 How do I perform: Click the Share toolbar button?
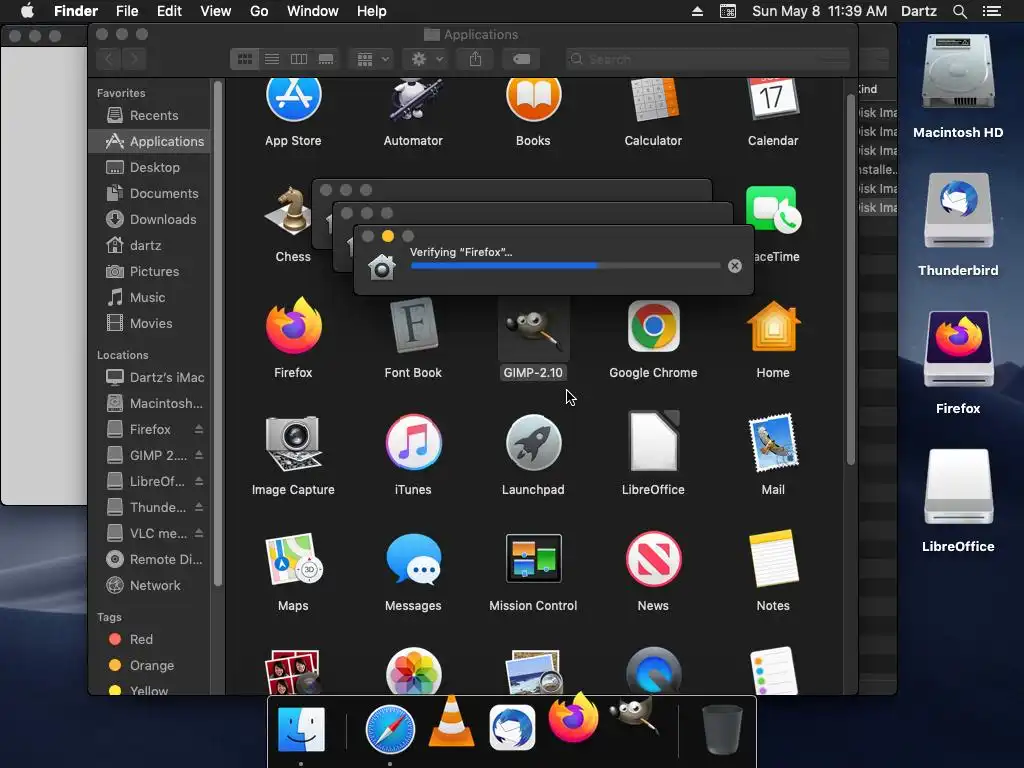[x=475, y=59]
